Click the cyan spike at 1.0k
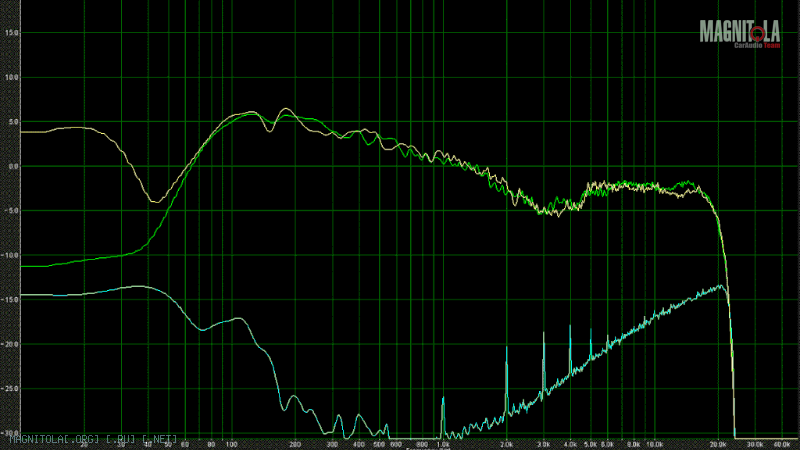The image size is (800, 450). [x=443, y=400]
